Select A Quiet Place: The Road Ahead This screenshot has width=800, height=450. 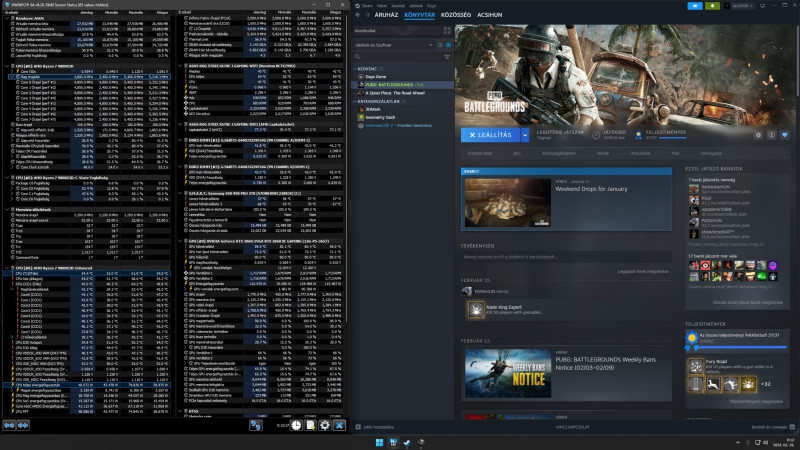point(395,93)
